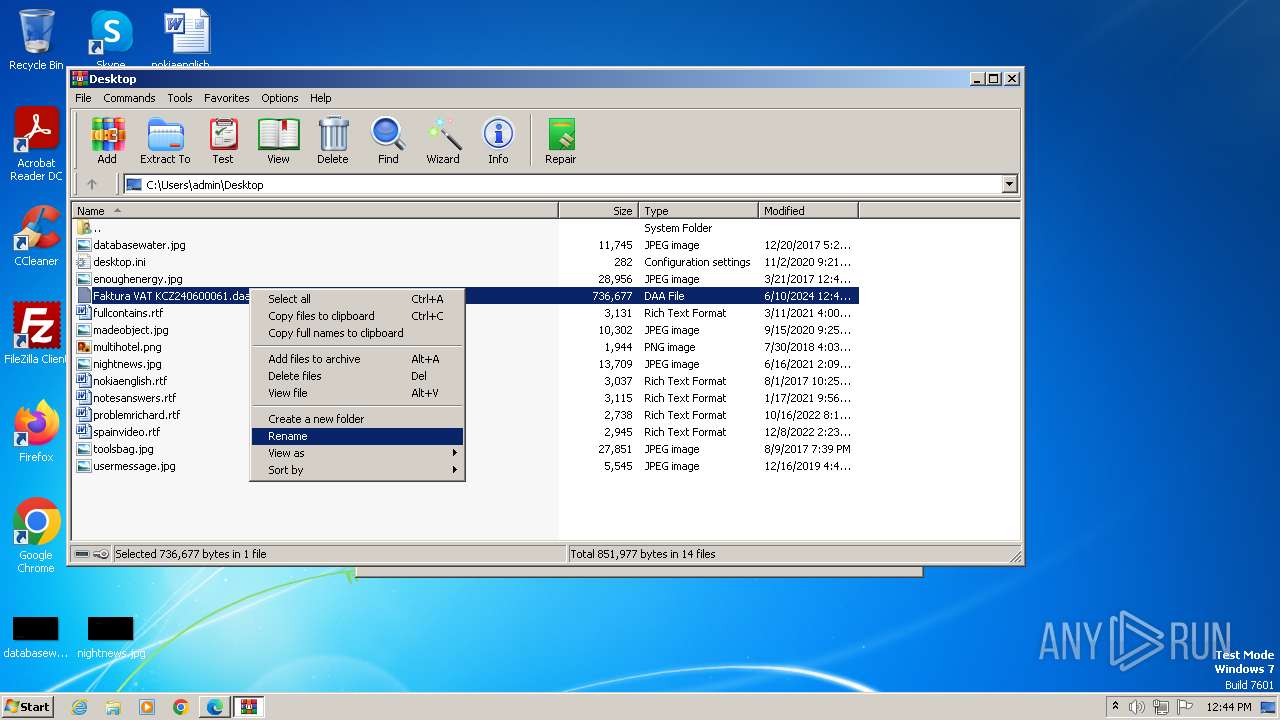Click the Start button

(x=27, y=707)
